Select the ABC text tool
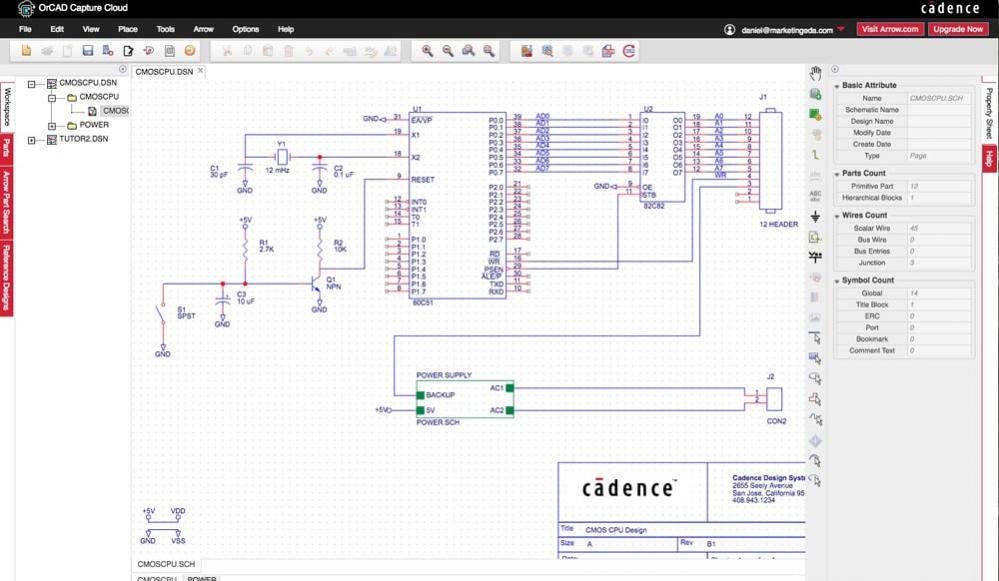Viewport: 999px width, 581px height. coord(816,196)
